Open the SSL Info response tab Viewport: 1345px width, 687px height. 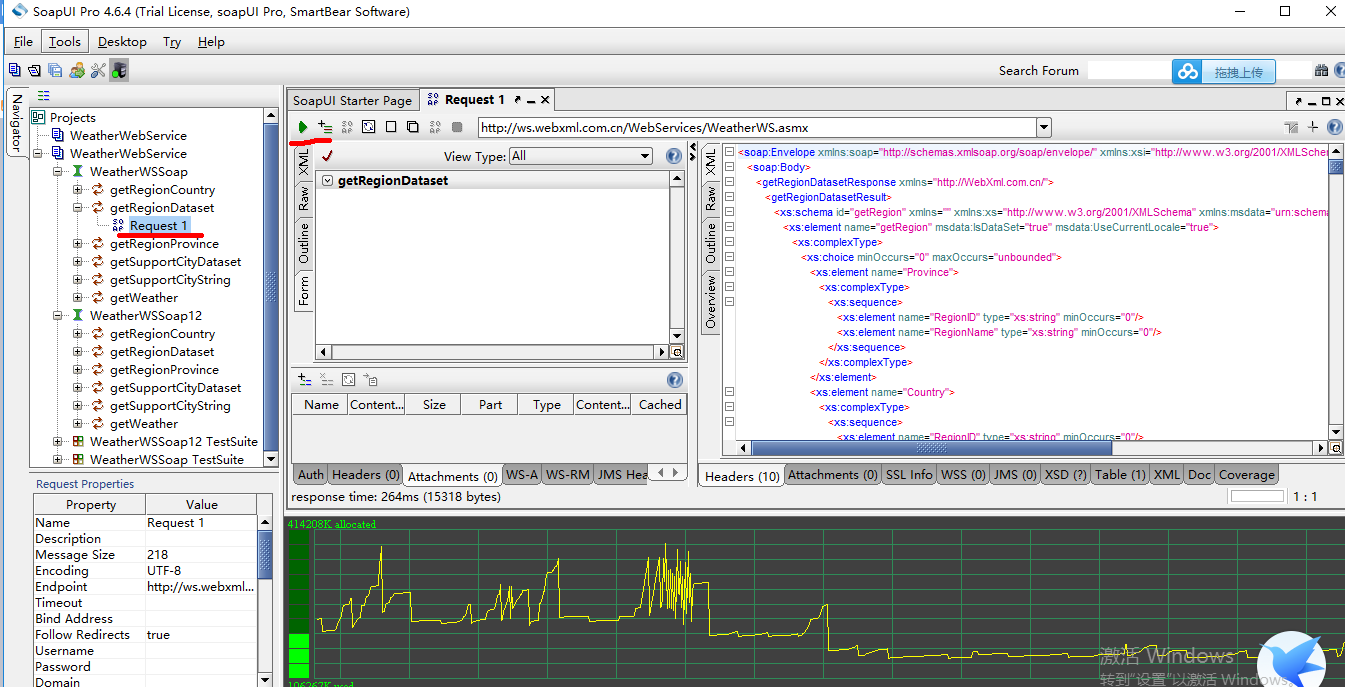(908, 475)
